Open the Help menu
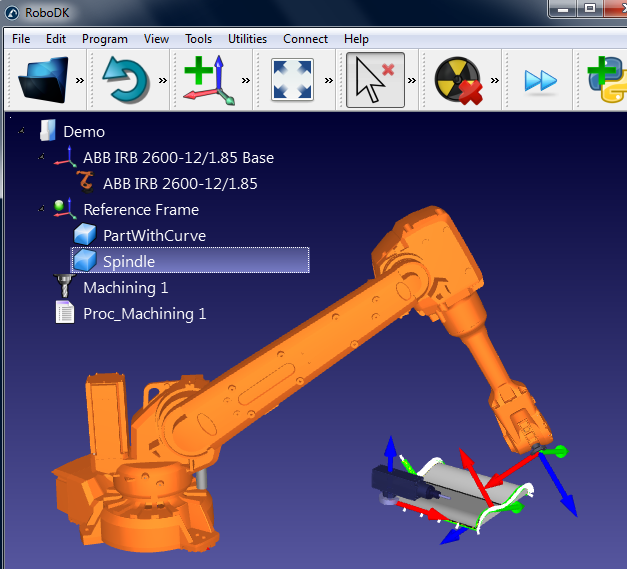This screenshot has height=569, width=627. click(356, 39)
